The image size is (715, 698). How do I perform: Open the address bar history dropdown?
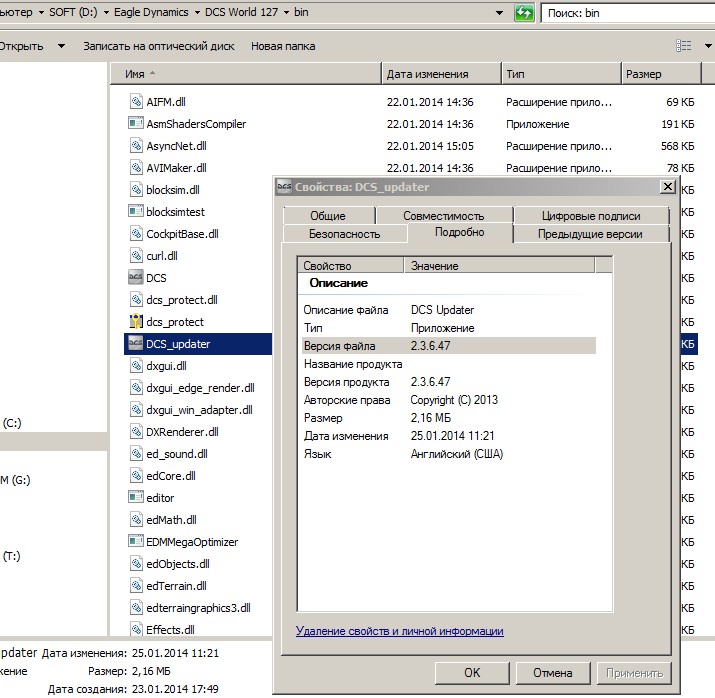(500, 13)
